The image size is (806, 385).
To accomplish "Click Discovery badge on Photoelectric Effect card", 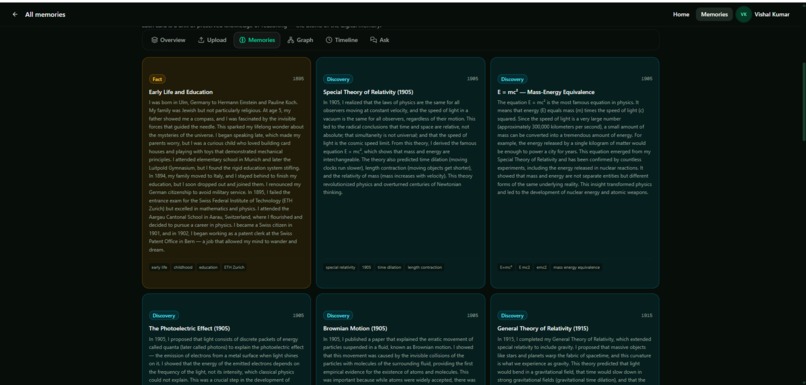I will [x=163, y=316].
